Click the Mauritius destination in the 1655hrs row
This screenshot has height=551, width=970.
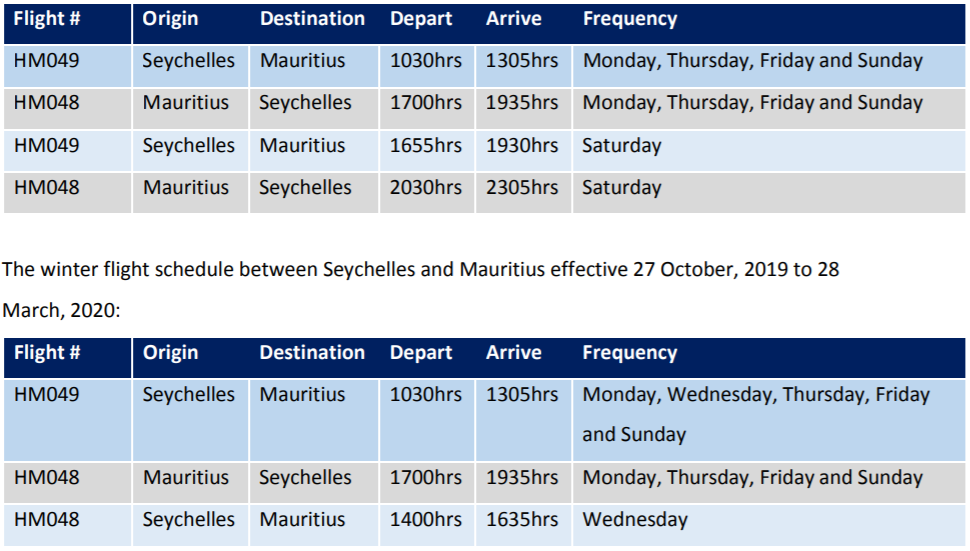point(303,146)
